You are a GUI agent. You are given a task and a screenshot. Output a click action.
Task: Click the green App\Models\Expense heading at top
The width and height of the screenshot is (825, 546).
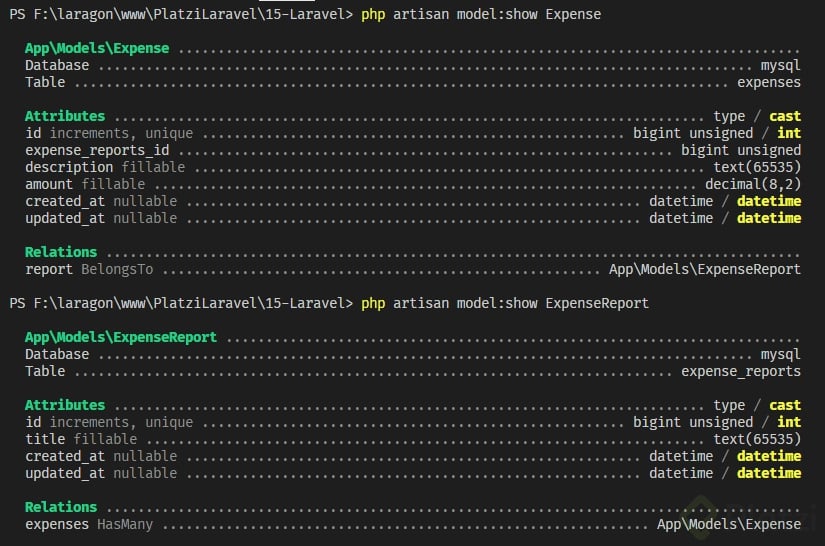[x=97, y=48]
